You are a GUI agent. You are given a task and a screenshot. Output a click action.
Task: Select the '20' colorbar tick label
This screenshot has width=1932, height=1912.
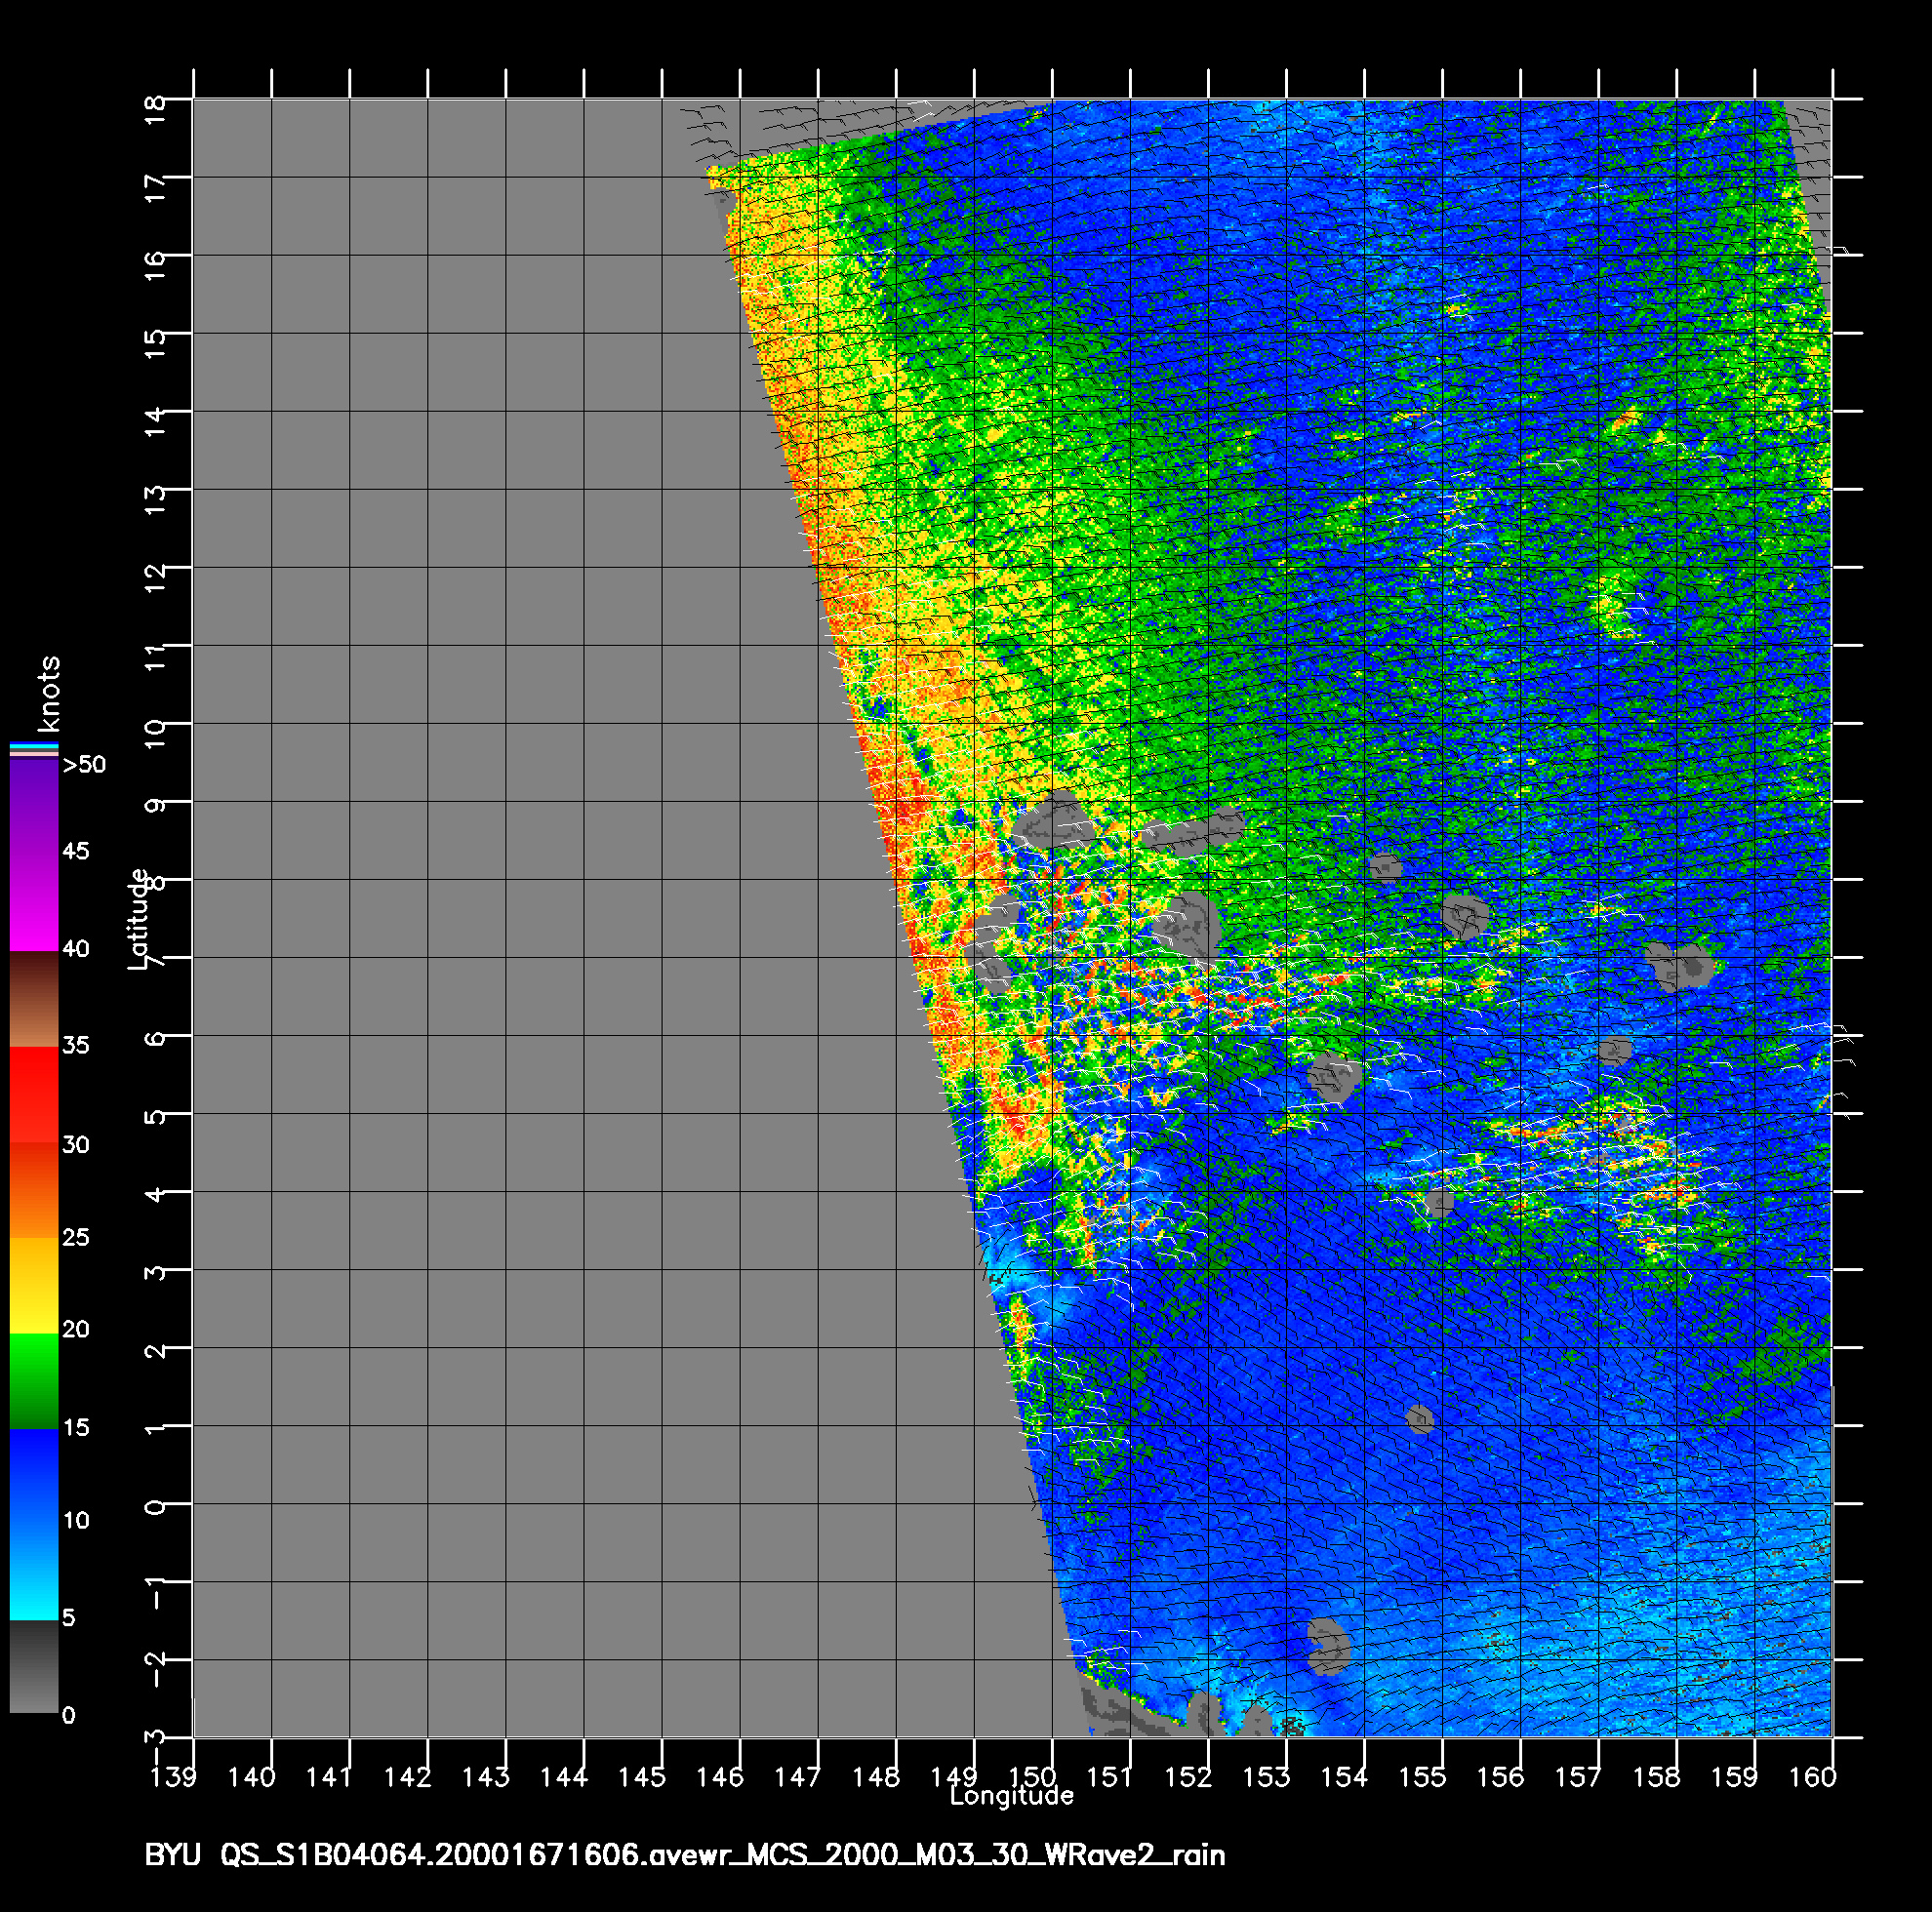tap(76, 1329)
